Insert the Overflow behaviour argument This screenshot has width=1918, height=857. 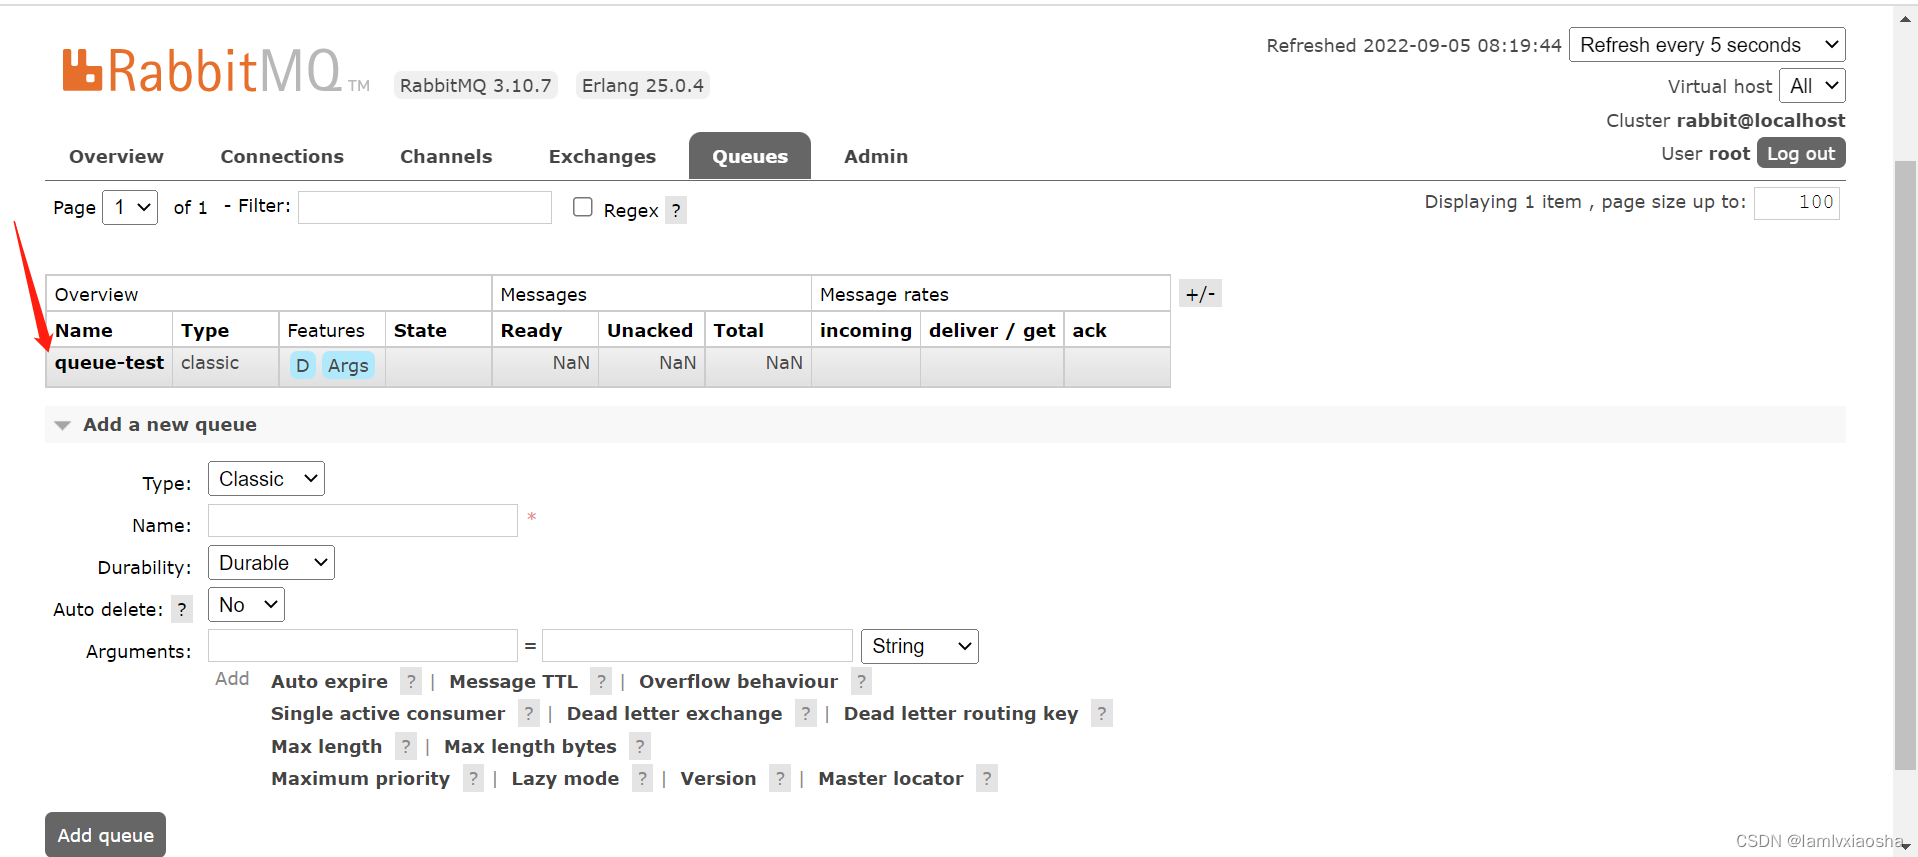[738, 682]
